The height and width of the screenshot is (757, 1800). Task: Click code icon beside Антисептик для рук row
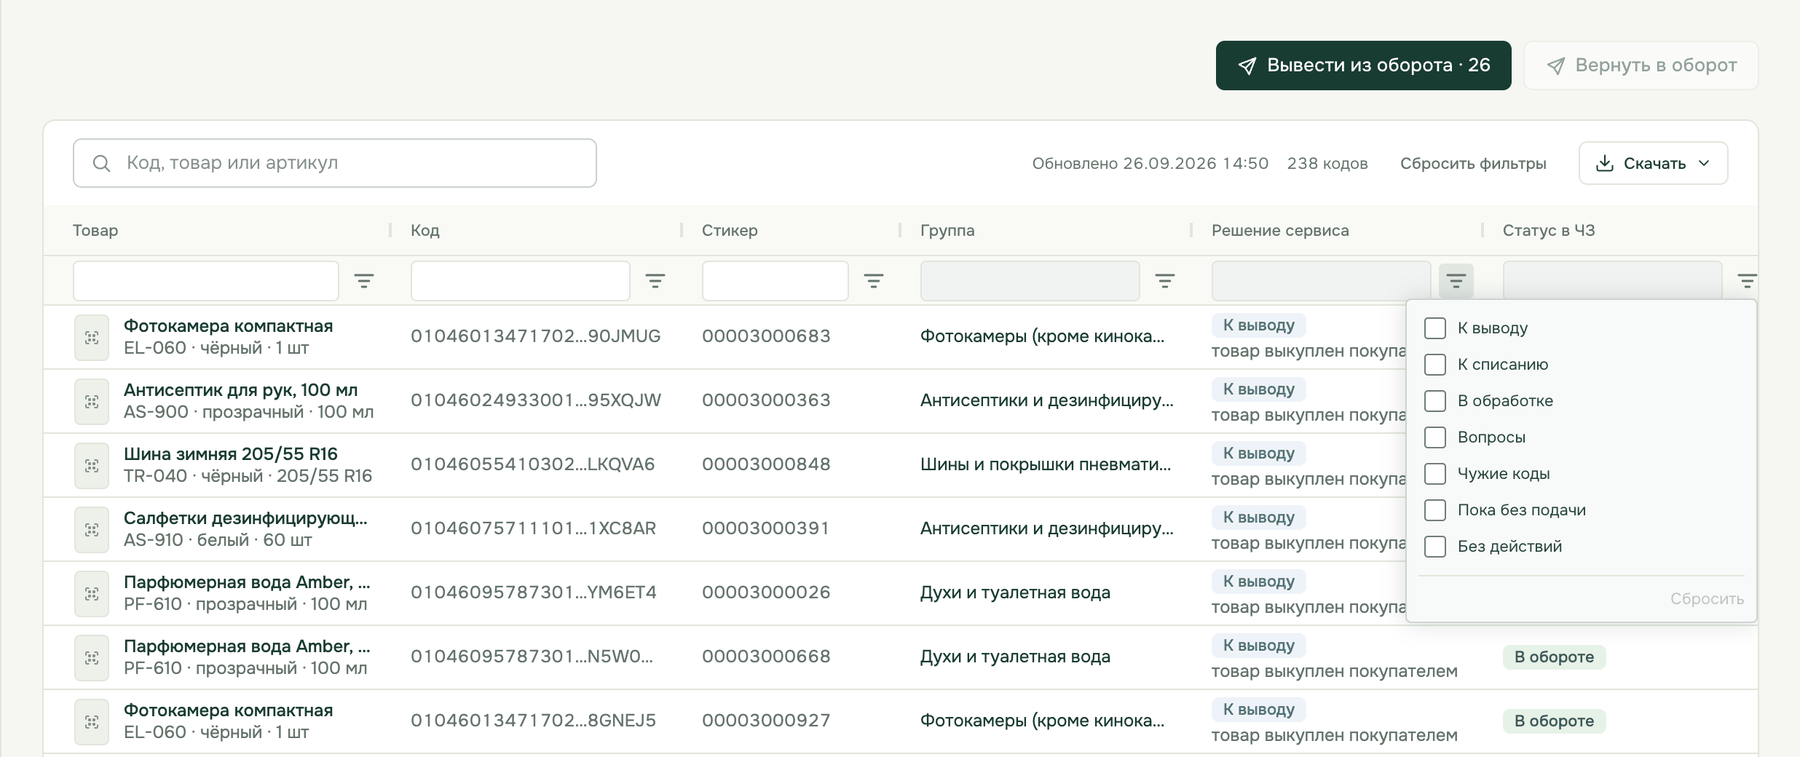pos(92,401)
